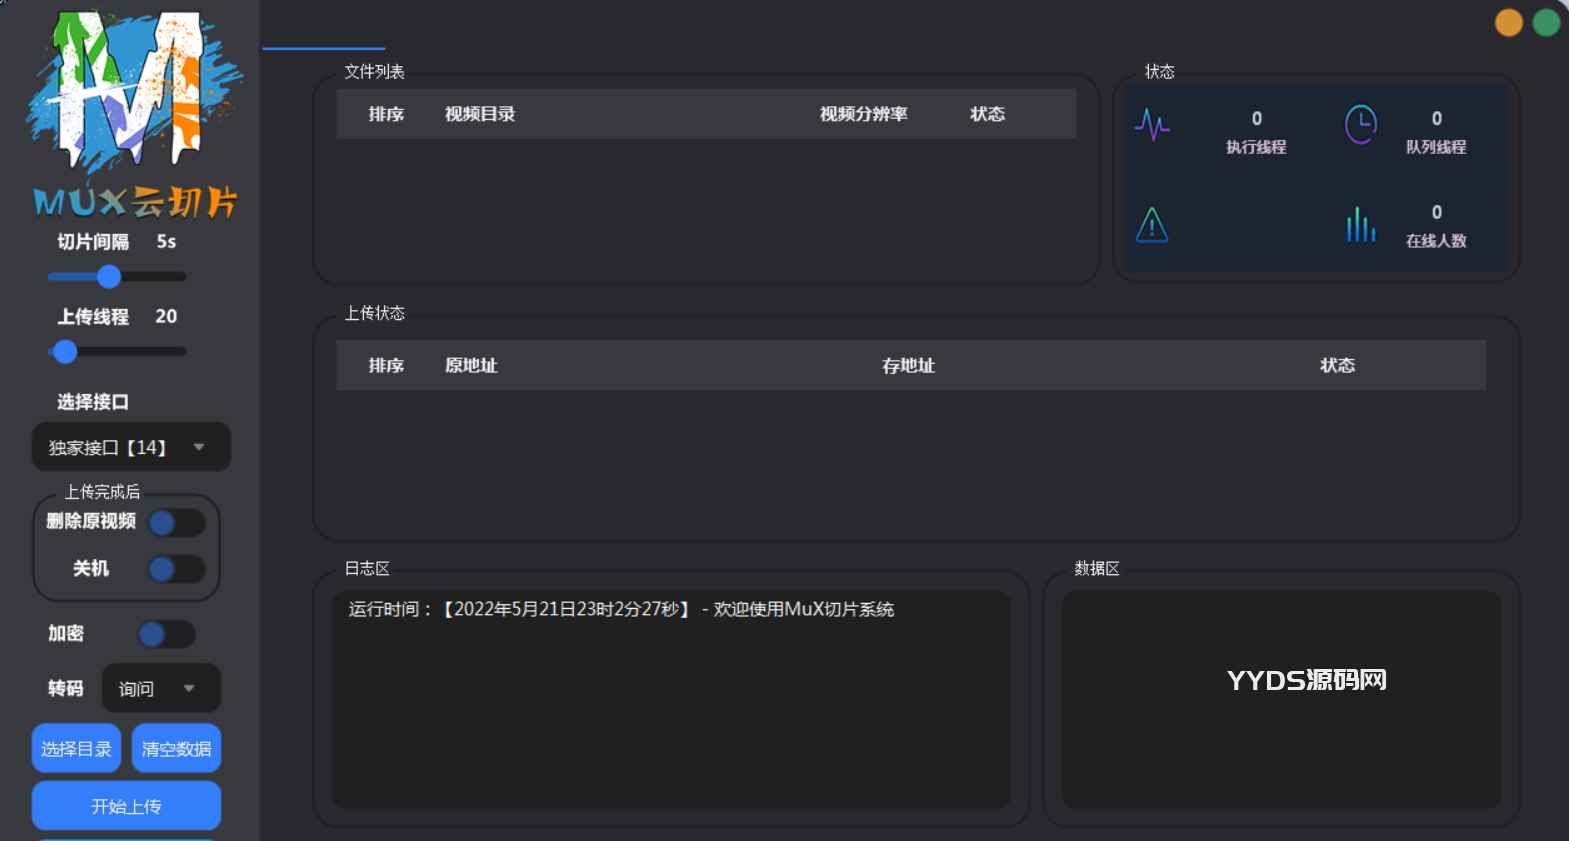Toggle the 加密 encryption switch
The height and width of the screenshot is (841, 1569).
click(166, 634)
